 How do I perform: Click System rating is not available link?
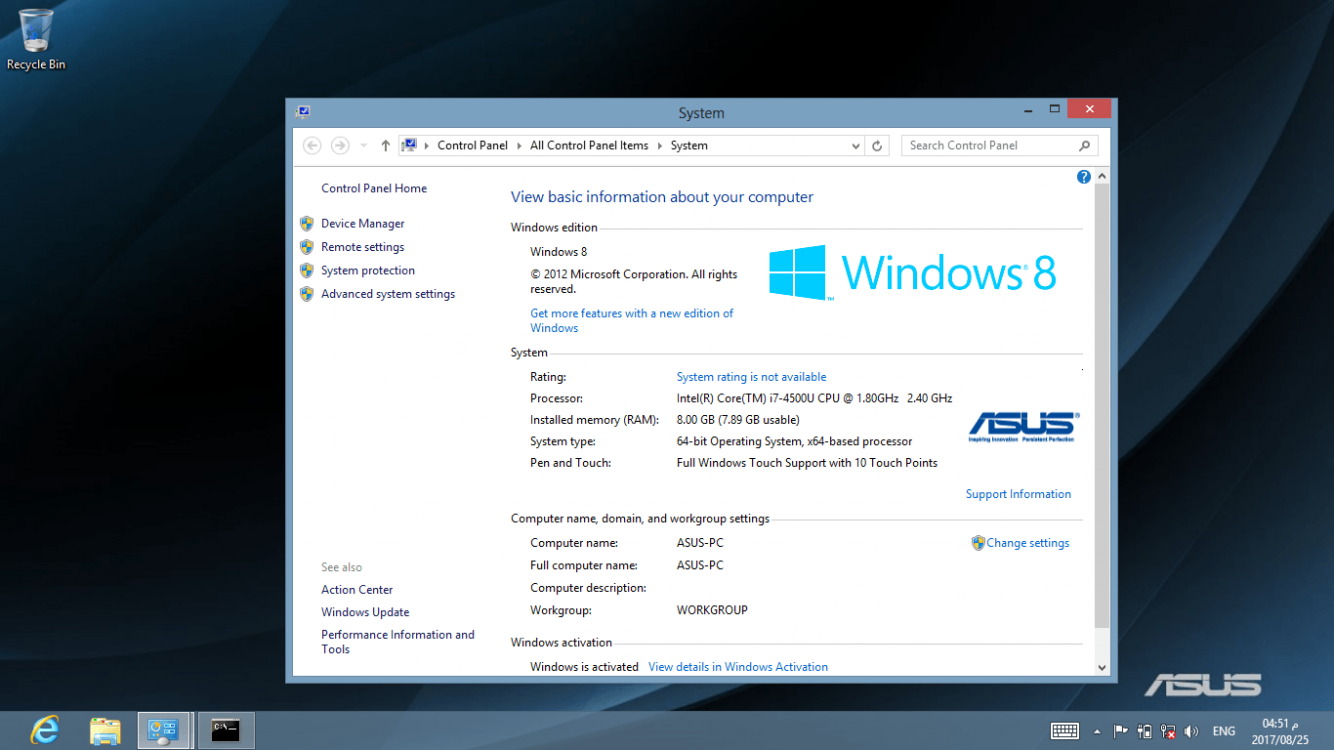click(x=751, y=377)
